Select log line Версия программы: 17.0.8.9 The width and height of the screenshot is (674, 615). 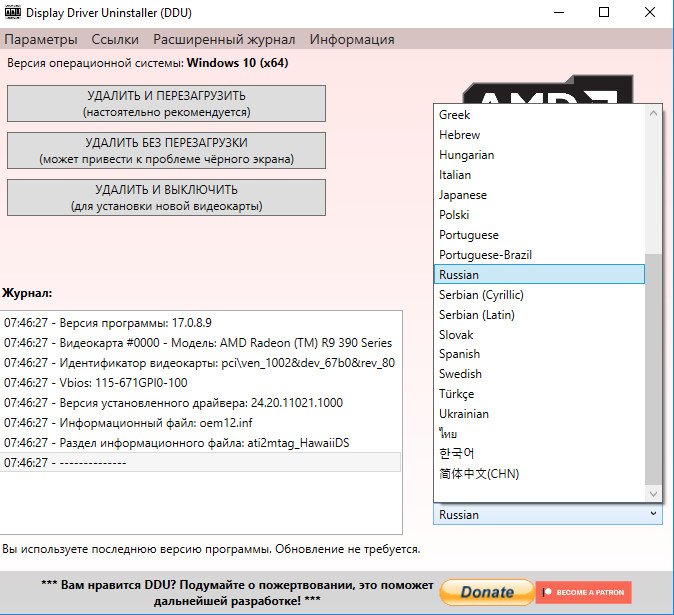tap(200, 322)
